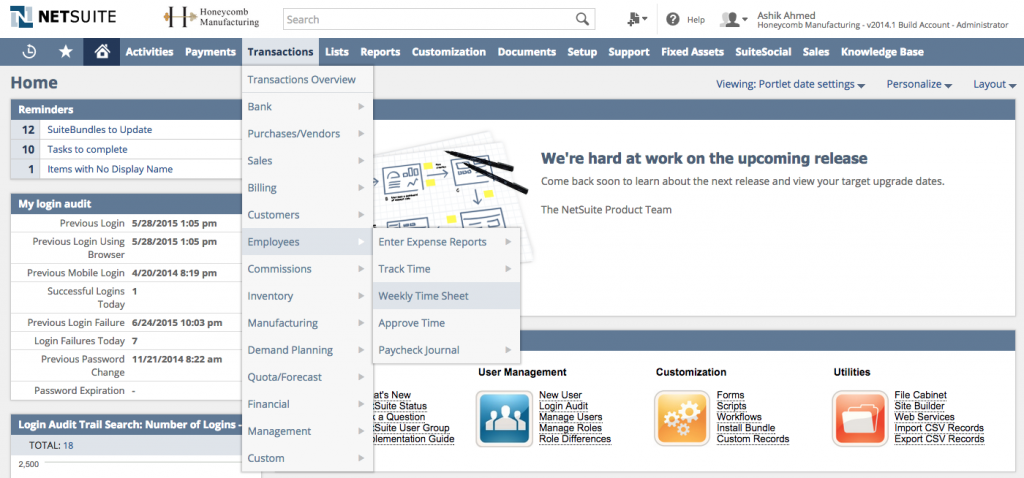The height and width of the screenshot is (478, 1024).
Task: Go to the Home house icon
Action: 102,52
